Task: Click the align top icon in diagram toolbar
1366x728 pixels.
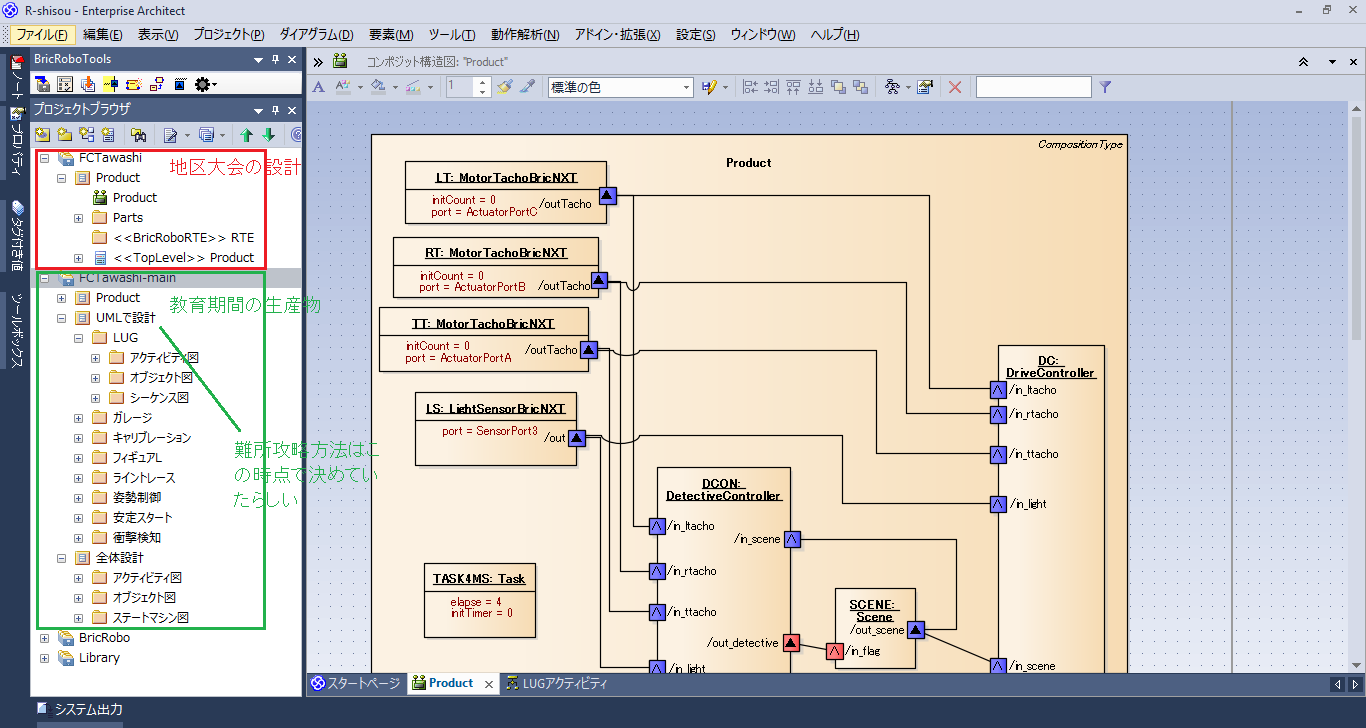Action: [x=793, y=87]
